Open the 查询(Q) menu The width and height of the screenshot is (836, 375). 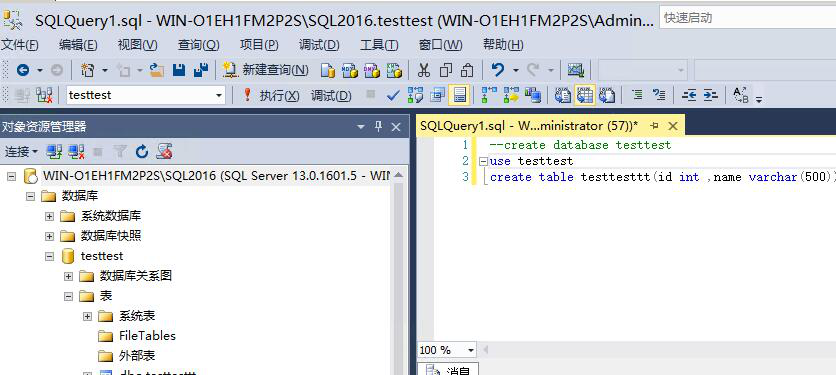[198, 45]
